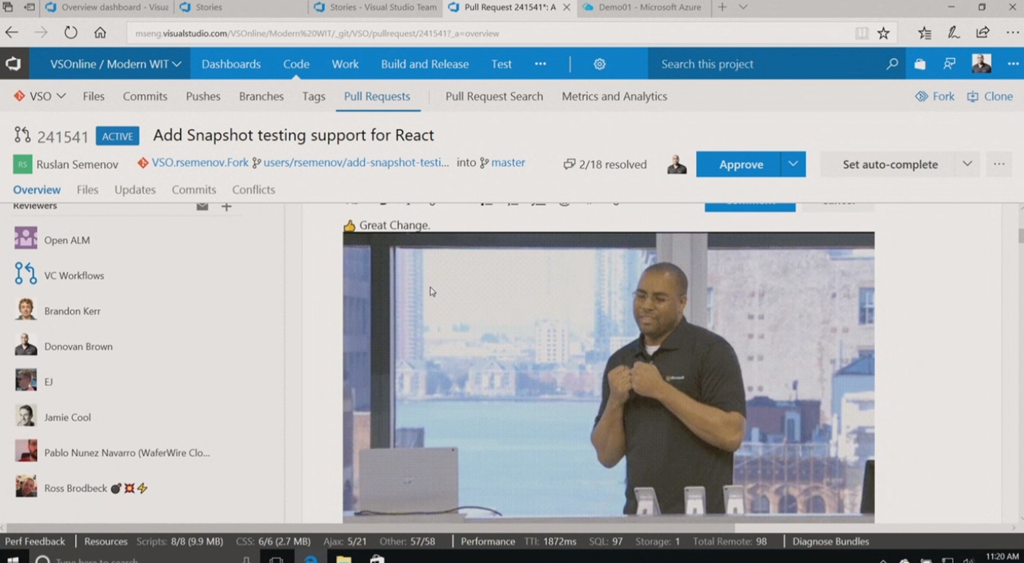Expand the Set auto-complete dropdown arrow
The width and height of the screenshot is (1024, 563).
click(966, 164)
